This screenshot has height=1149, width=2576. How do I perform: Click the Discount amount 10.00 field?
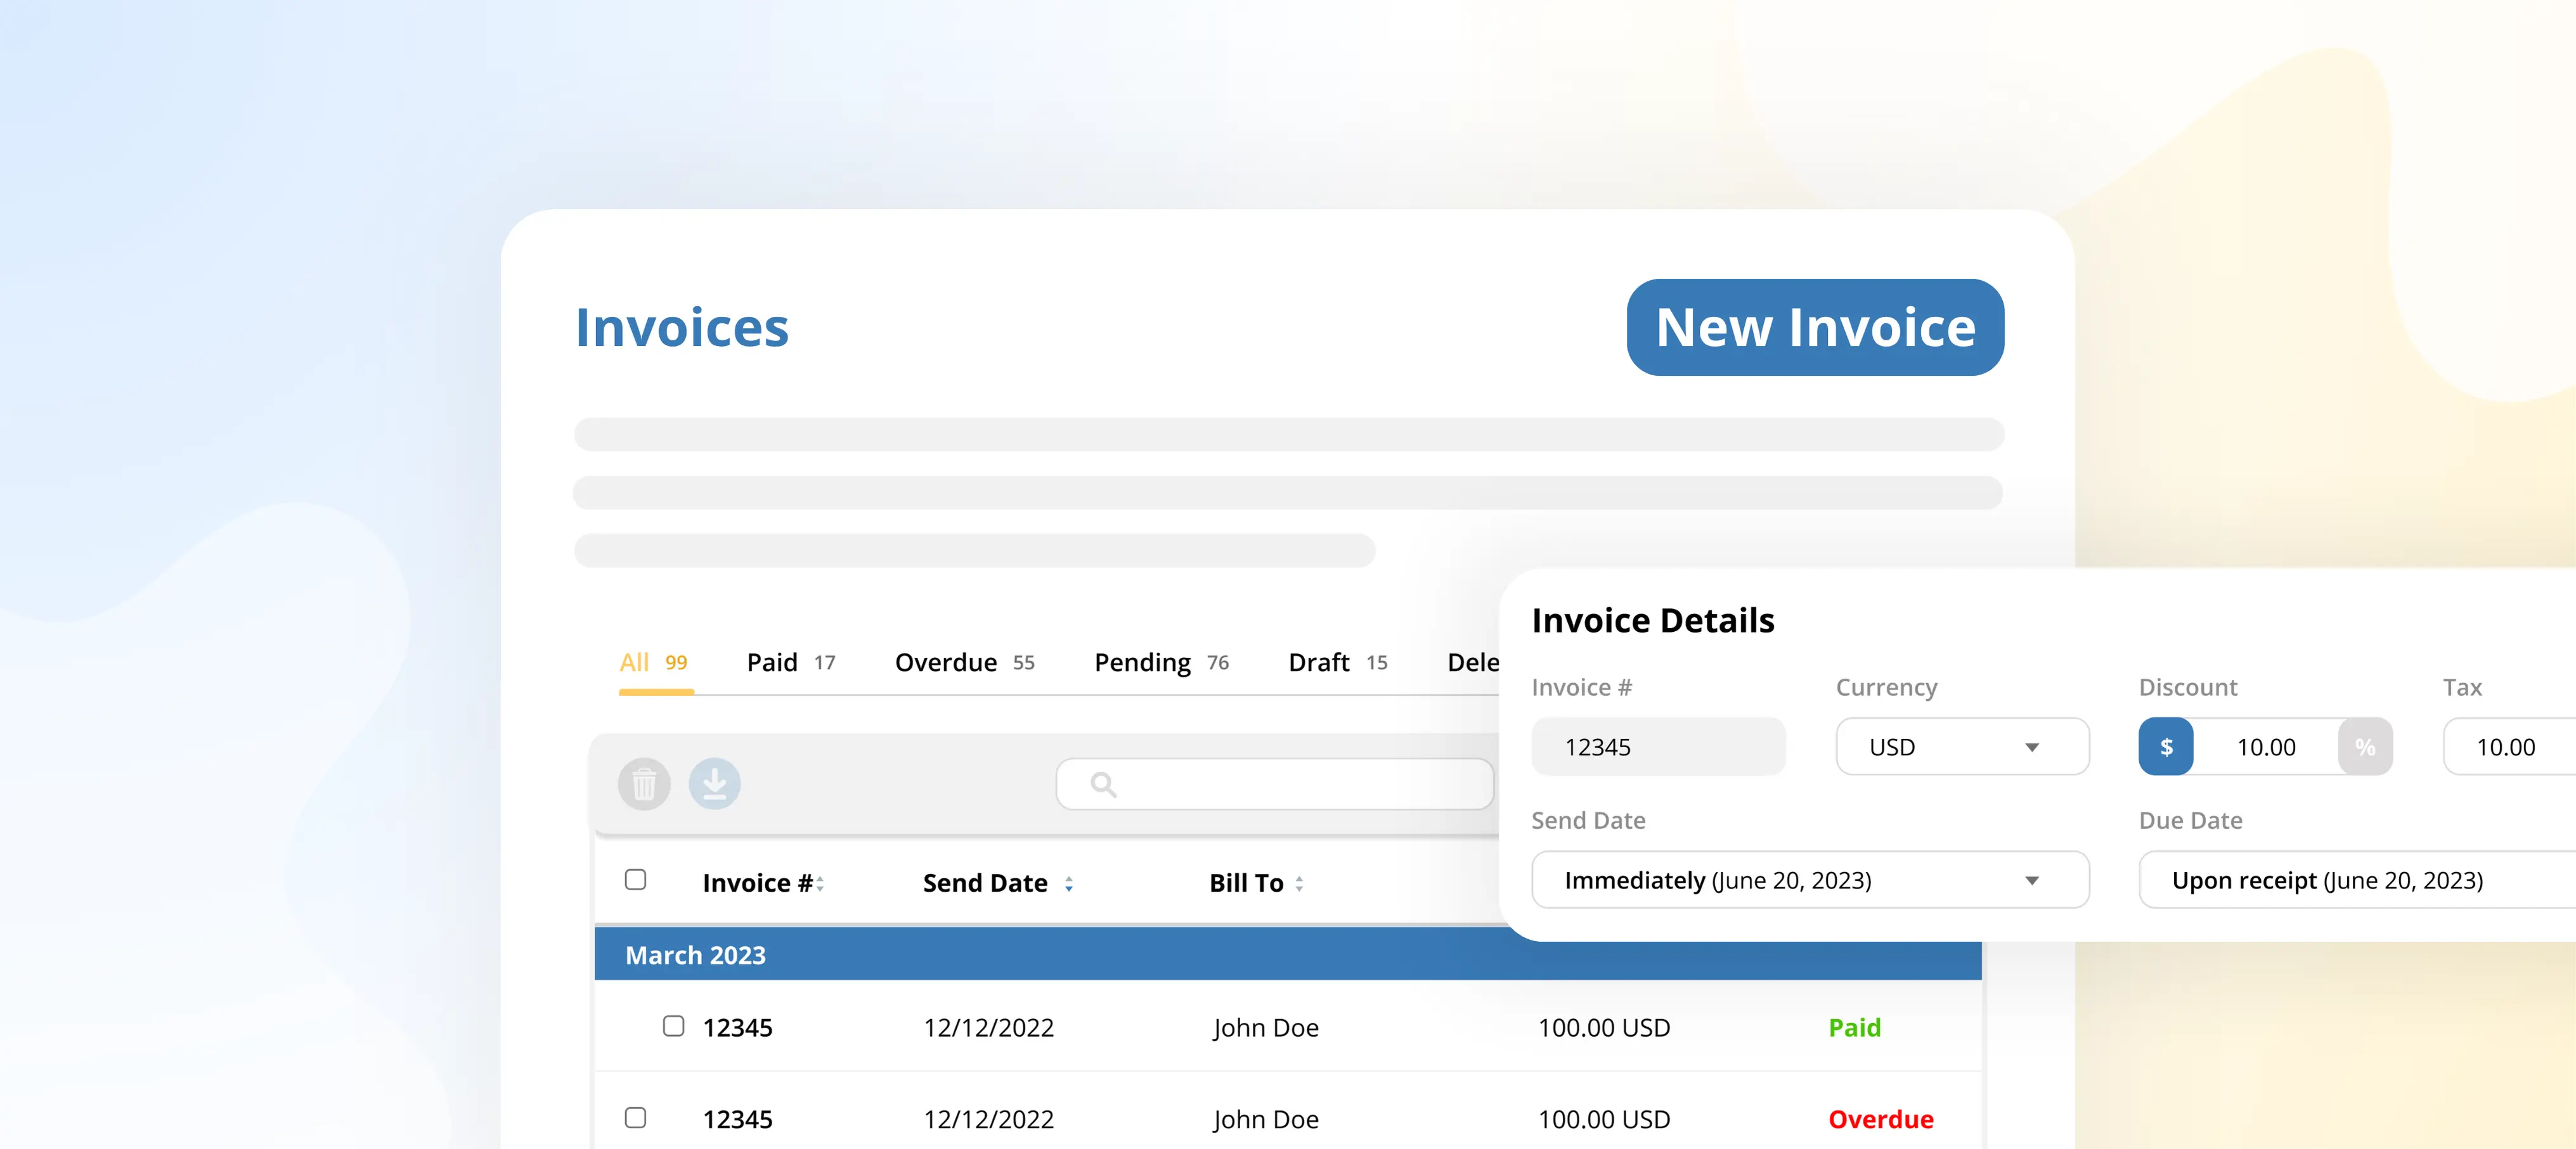point(2266,746)
